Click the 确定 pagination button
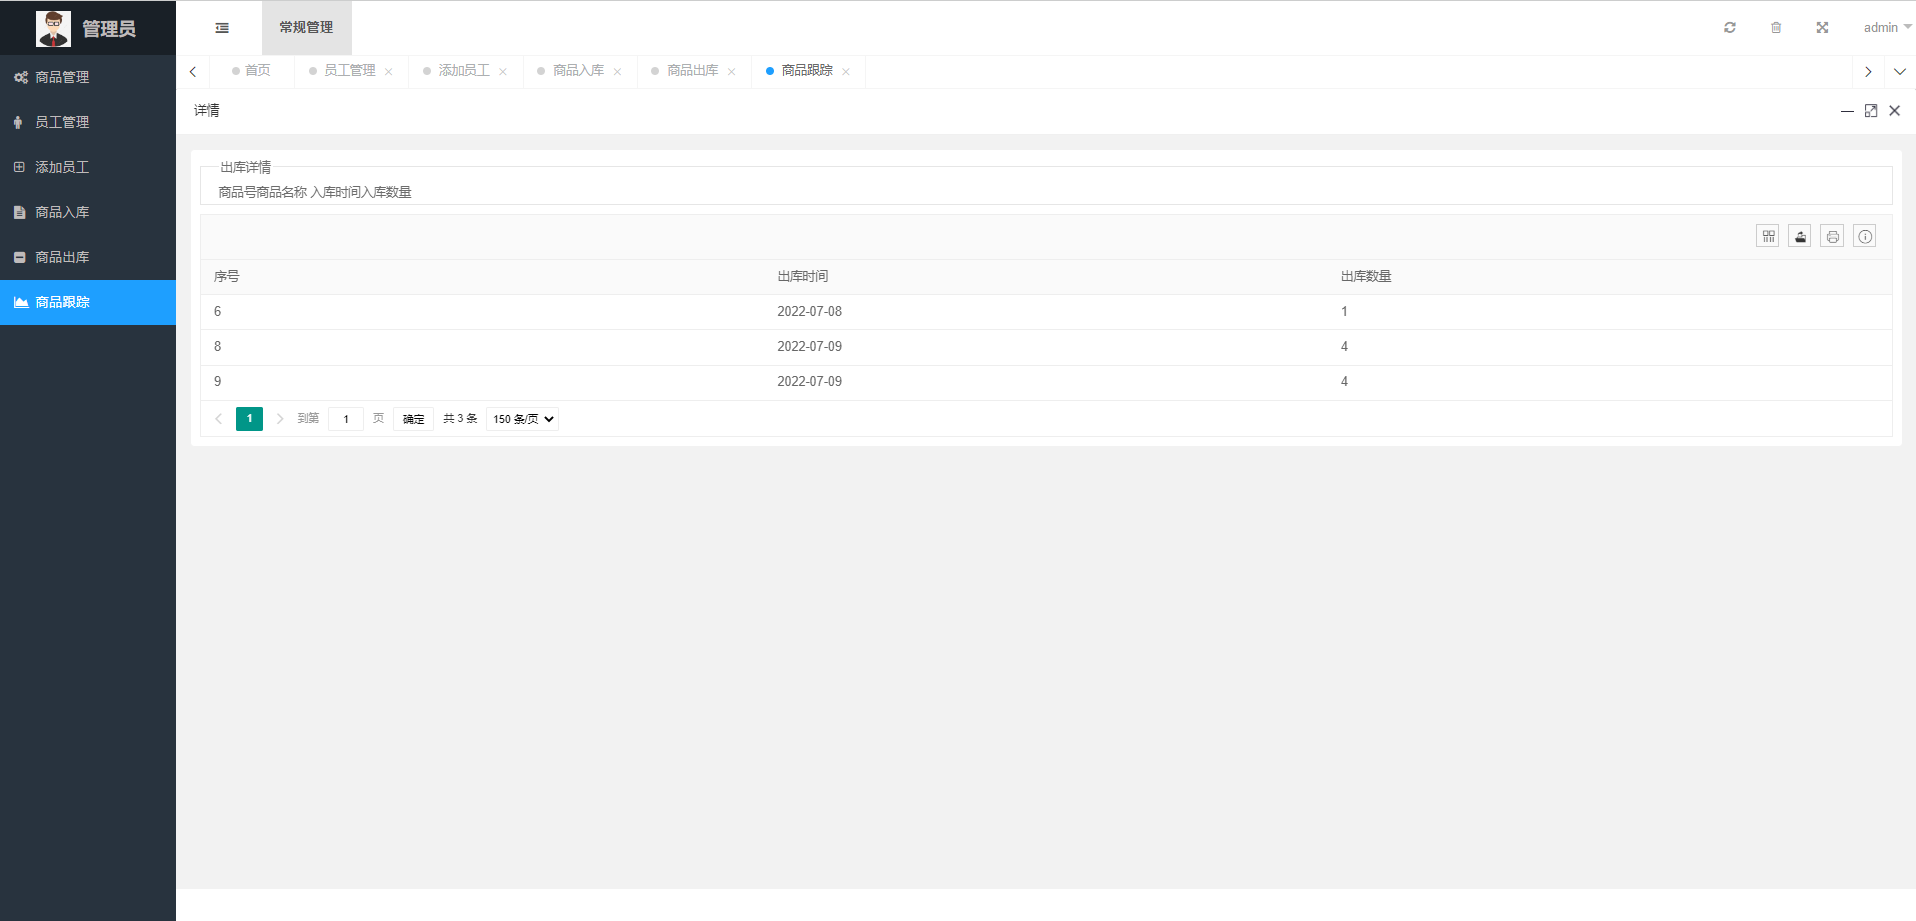Screen dimensions: 1916x921 click(414, 419)
